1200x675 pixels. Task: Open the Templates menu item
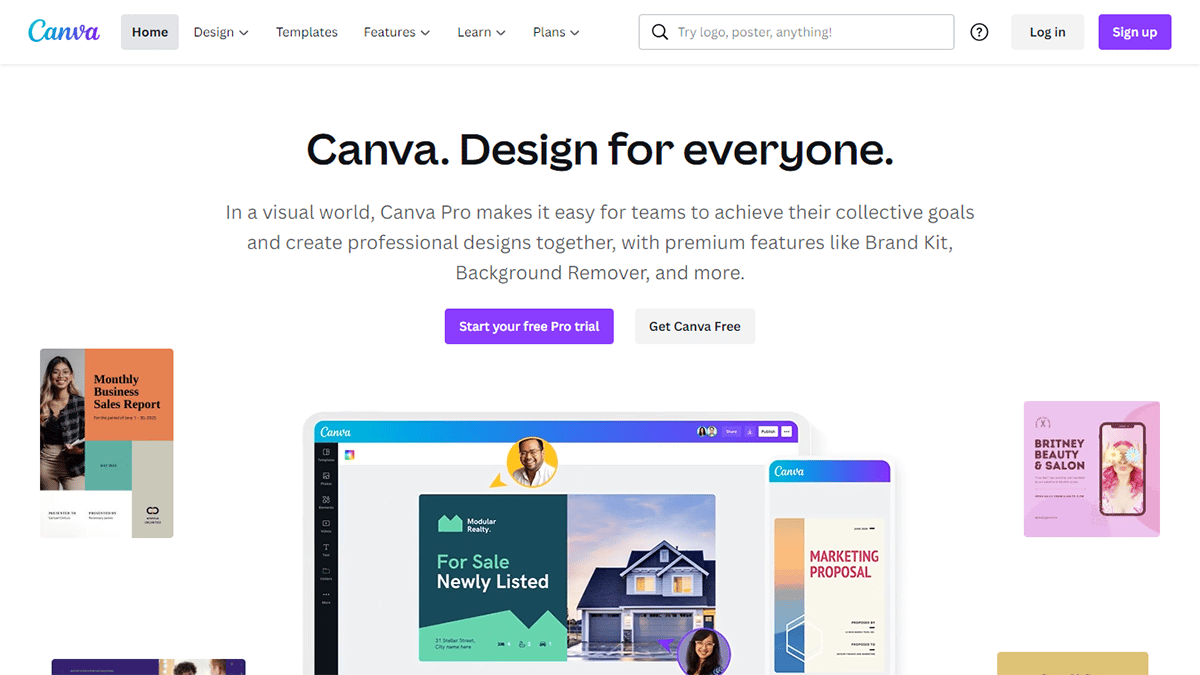[x=307, y=32]
